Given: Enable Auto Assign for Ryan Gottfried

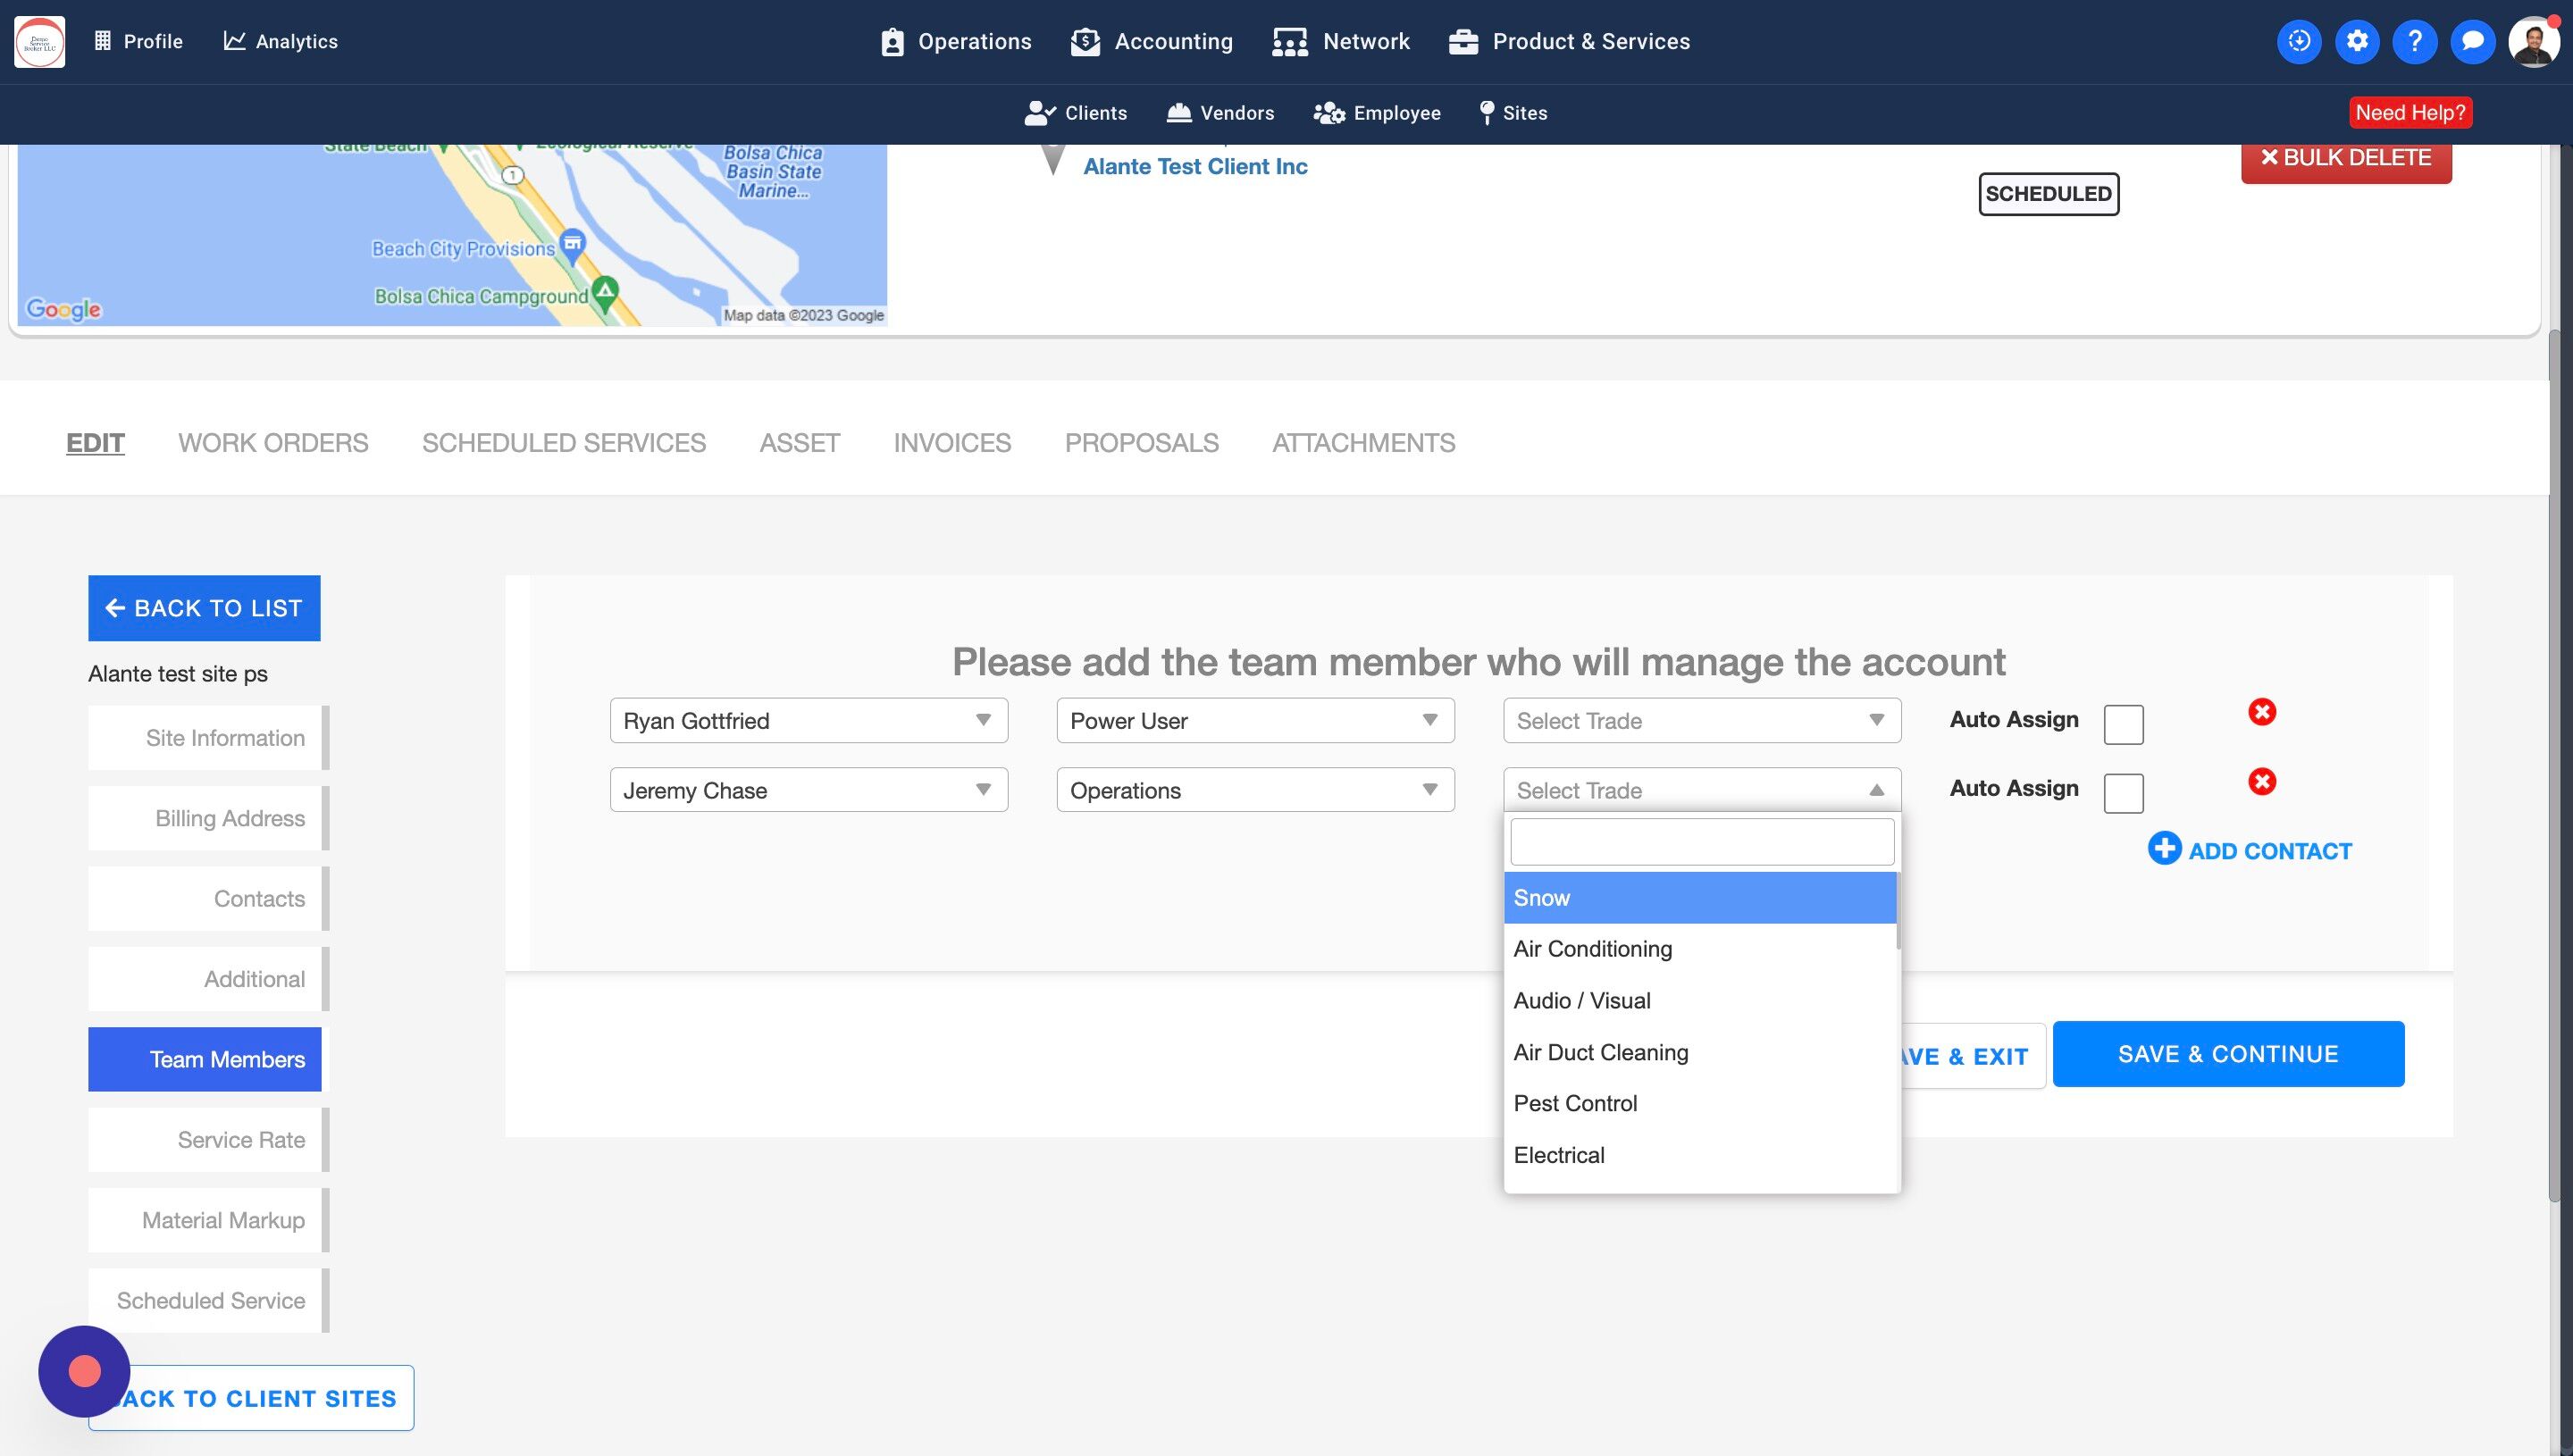Looking at the screenshot, I should [x=2123, y=724].
